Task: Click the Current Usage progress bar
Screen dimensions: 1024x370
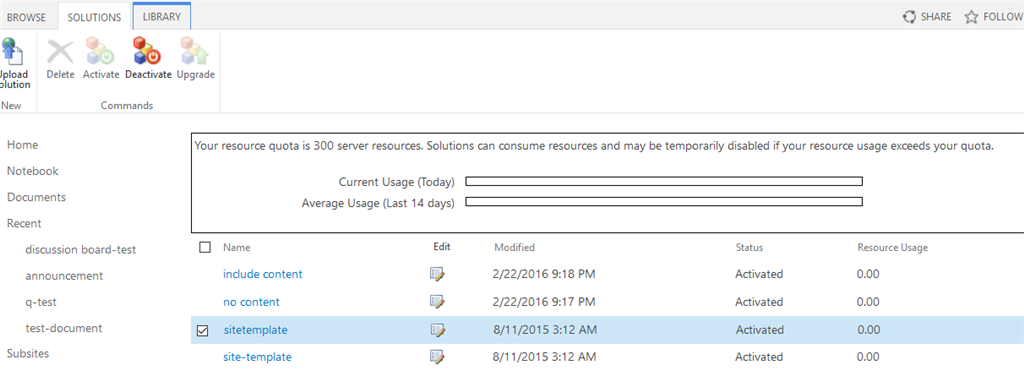Action: (x=664, y=181)
